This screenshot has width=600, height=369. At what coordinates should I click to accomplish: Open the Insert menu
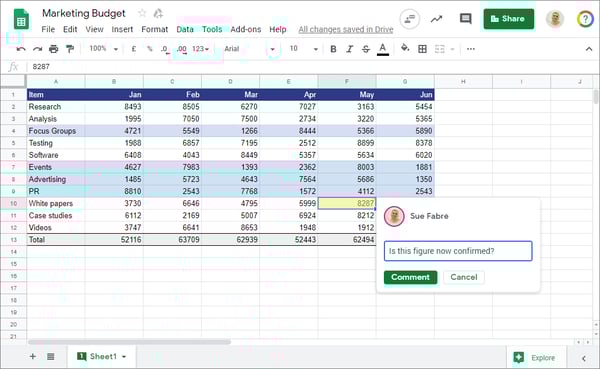pos(122,29)
